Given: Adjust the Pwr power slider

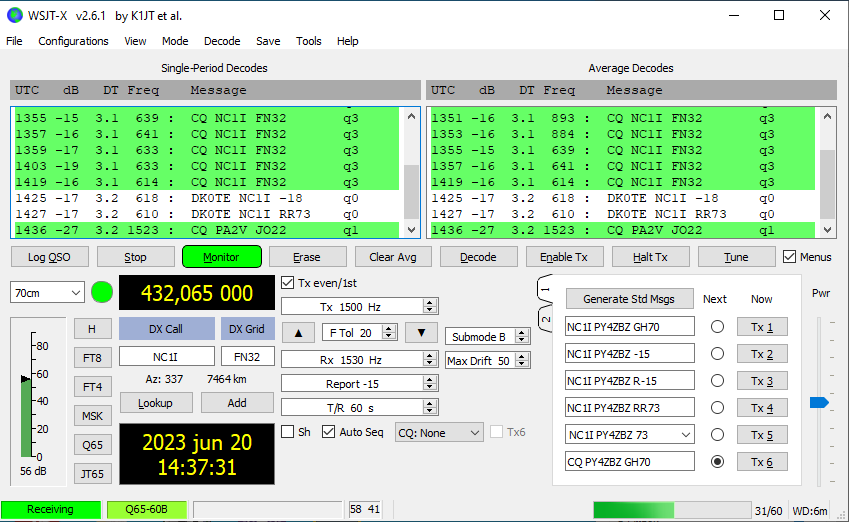Looking at the screenshot, I should pyautogui.click(x=819, y=402).
